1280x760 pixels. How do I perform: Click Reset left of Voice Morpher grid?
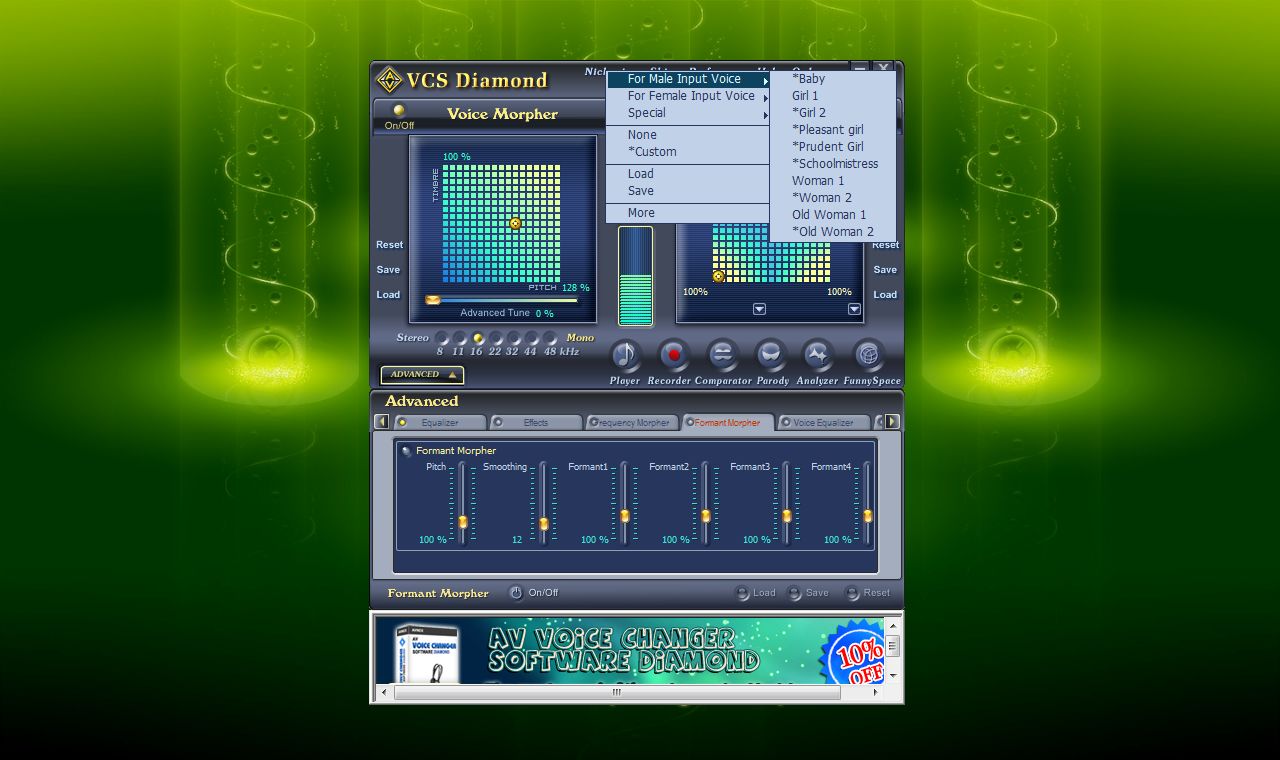389,245
